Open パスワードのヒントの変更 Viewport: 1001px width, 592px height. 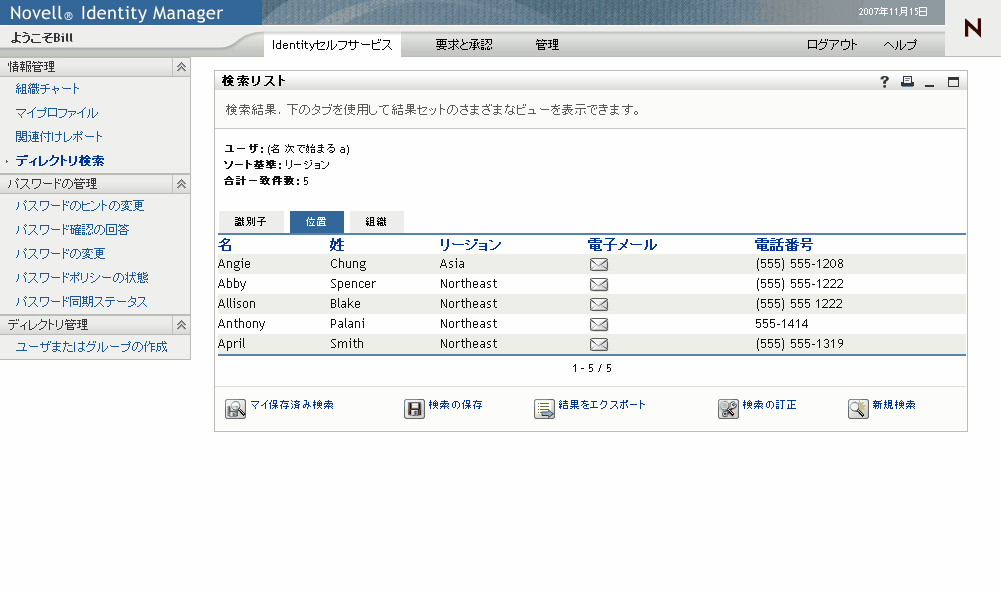click(80, 206)
